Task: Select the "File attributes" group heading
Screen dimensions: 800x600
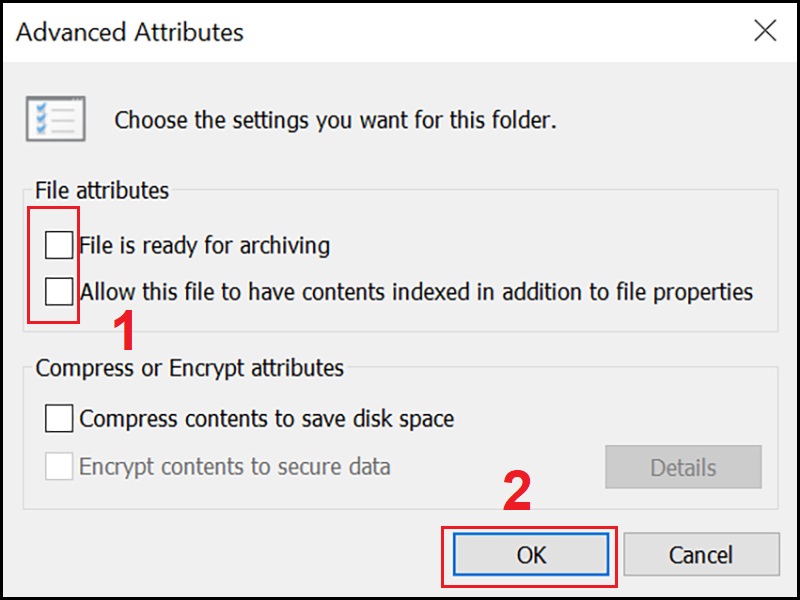Action: tap(102, 190)
